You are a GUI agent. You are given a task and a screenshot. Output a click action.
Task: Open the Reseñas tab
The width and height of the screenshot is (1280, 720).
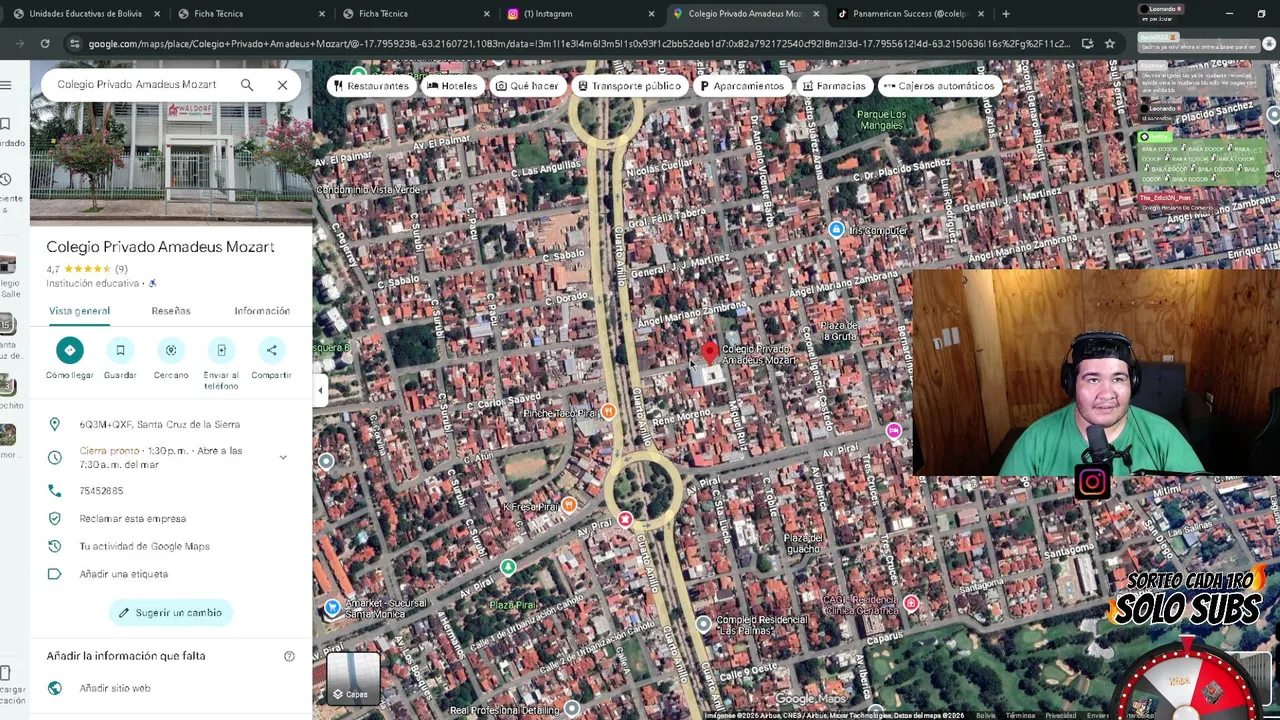tap(171, 311)
